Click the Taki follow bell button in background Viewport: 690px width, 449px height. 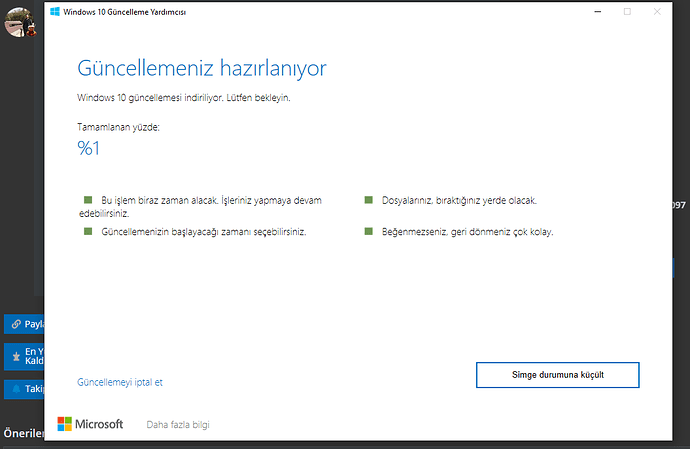click(24, 389)
